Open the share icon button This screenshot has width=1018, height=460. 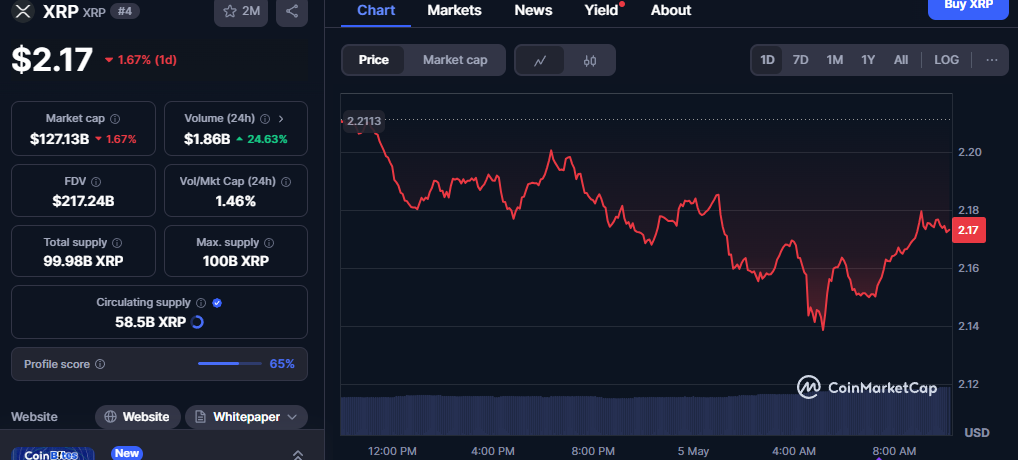pyautogui.click(x=292, y=11)
